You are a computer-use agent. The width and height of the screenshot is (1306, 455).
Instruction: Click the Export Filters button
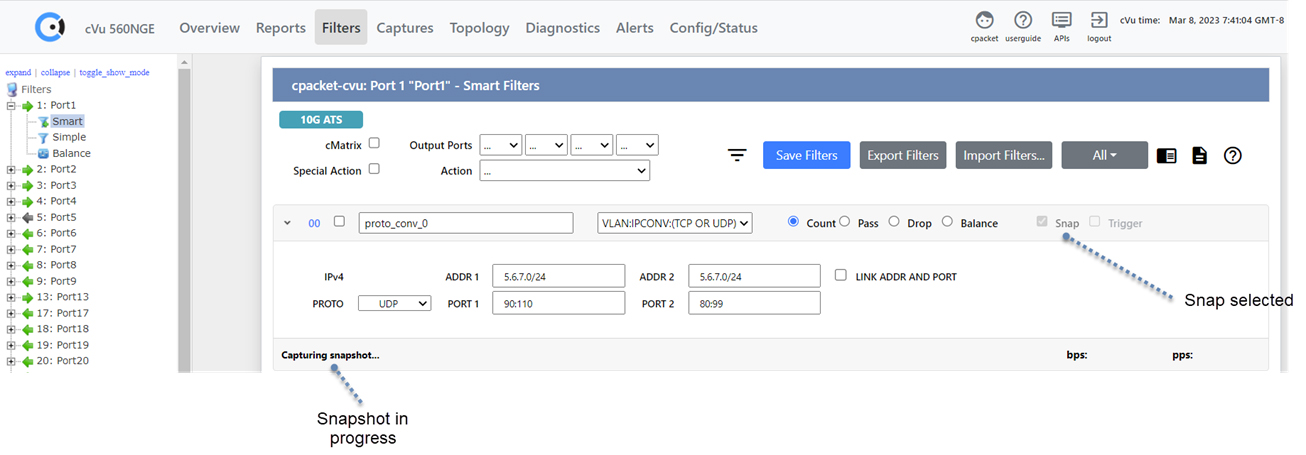903,155
